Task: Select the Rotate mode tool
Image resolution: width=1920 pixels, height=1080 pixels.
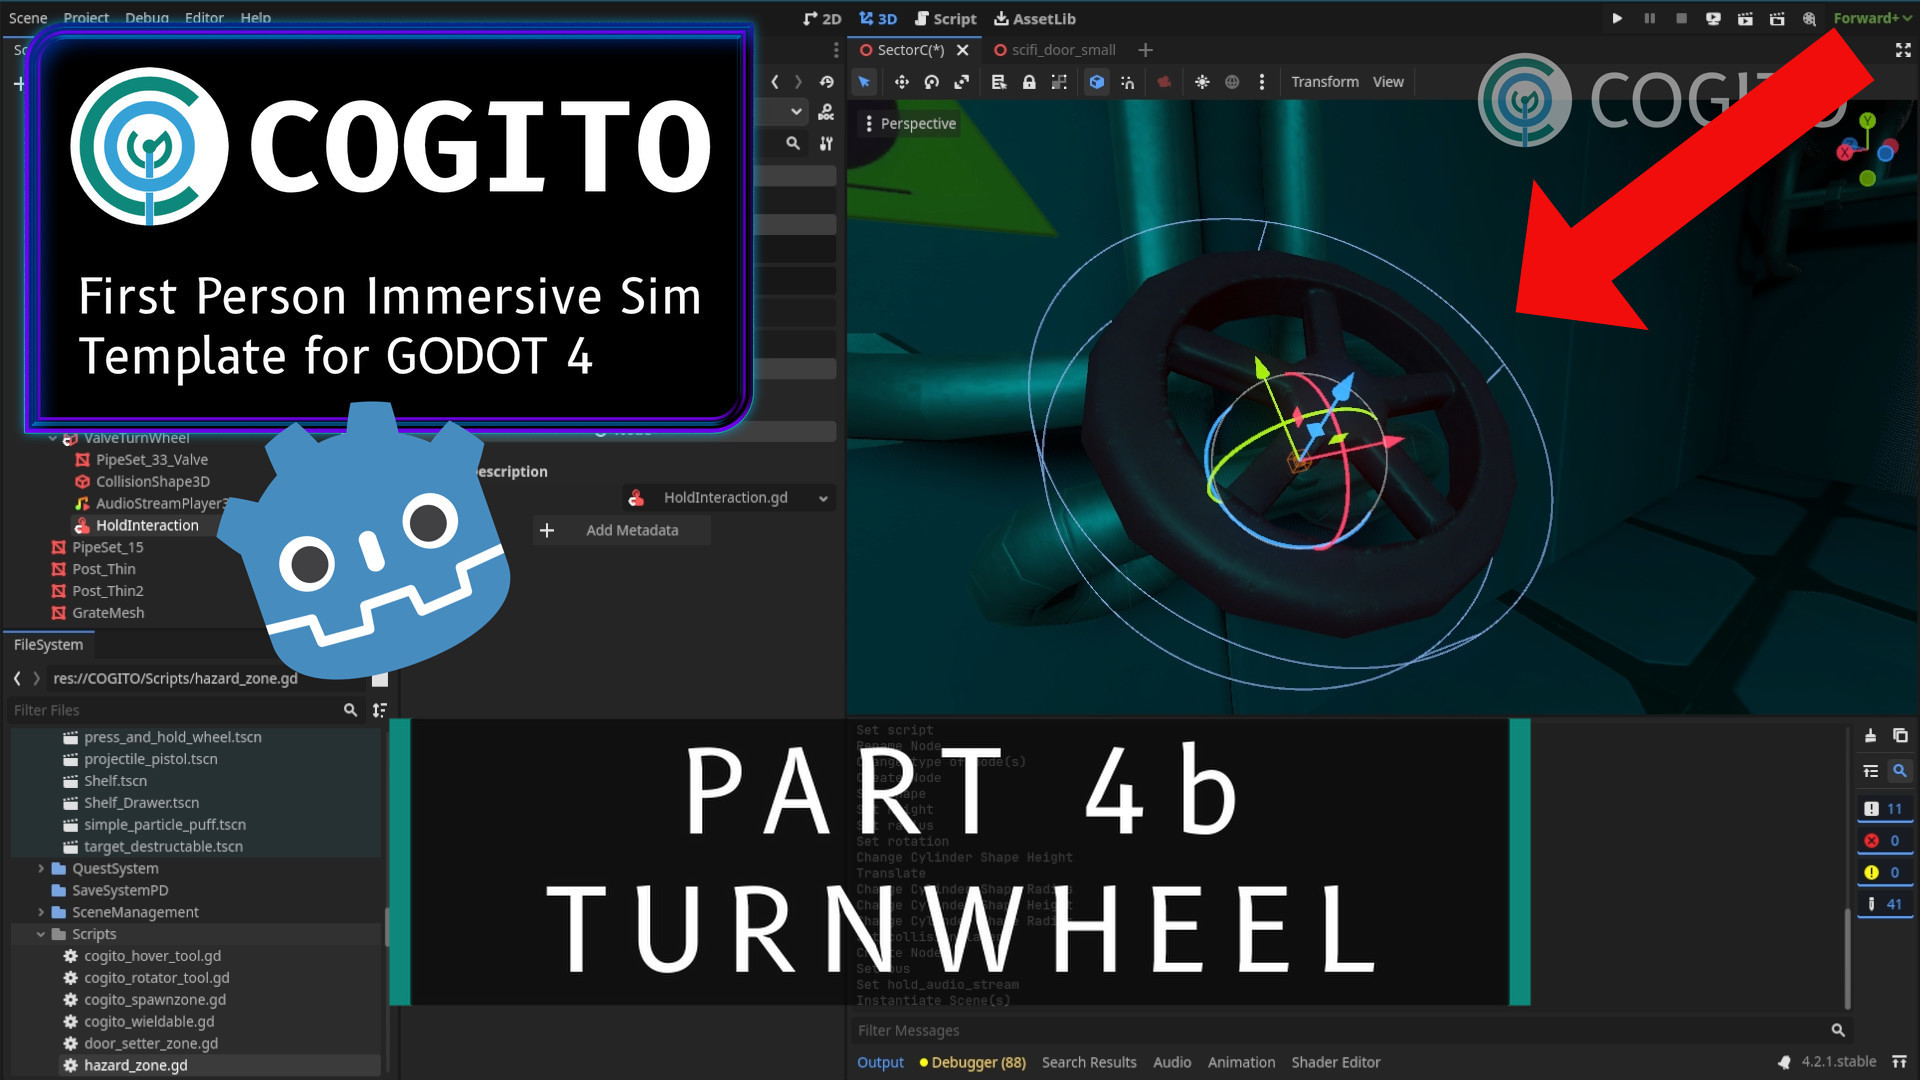Action: [931, 82]
